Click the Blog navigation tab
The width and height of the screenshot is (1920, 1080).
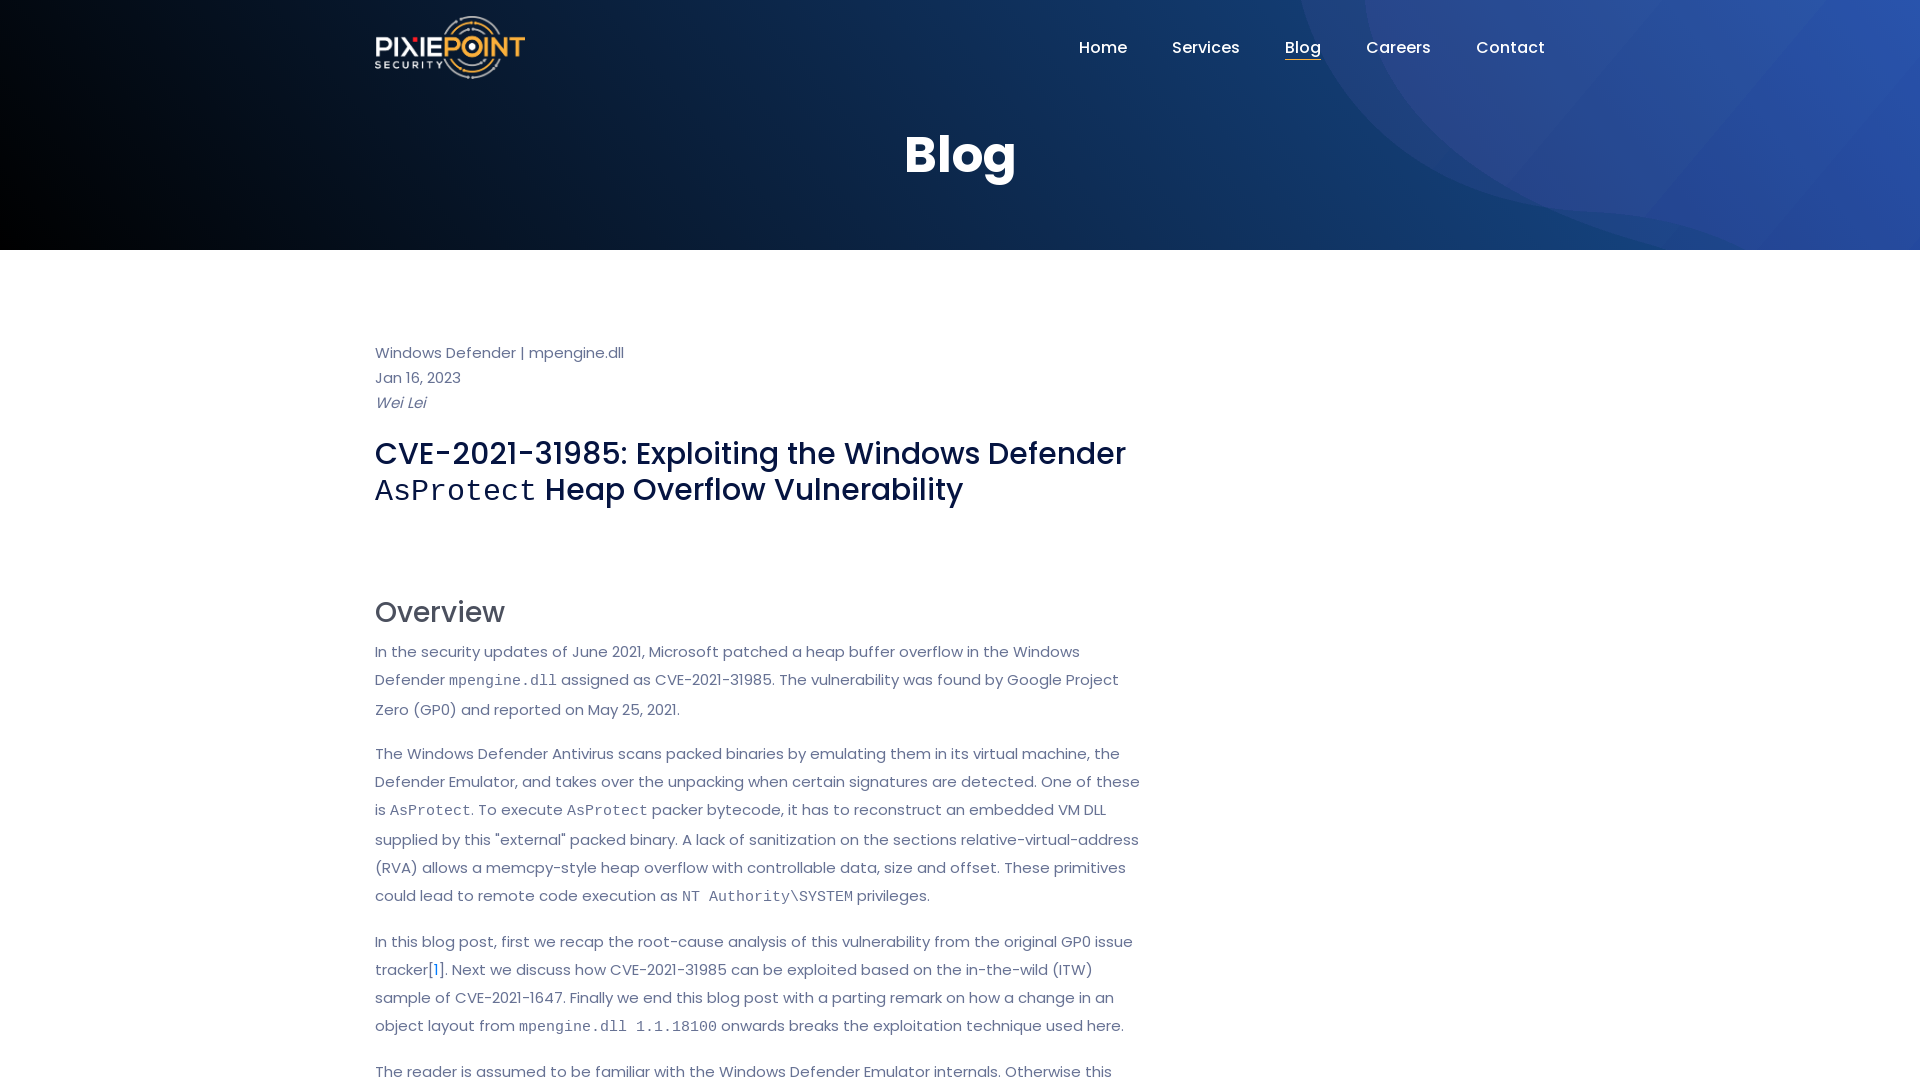(x=1303, y=47)
